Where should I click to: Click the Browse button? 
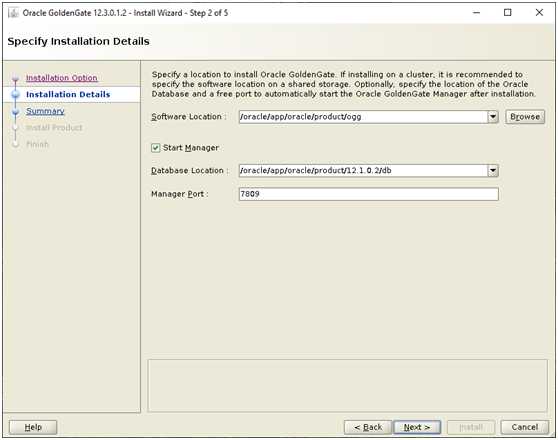(x=525, y=117)
